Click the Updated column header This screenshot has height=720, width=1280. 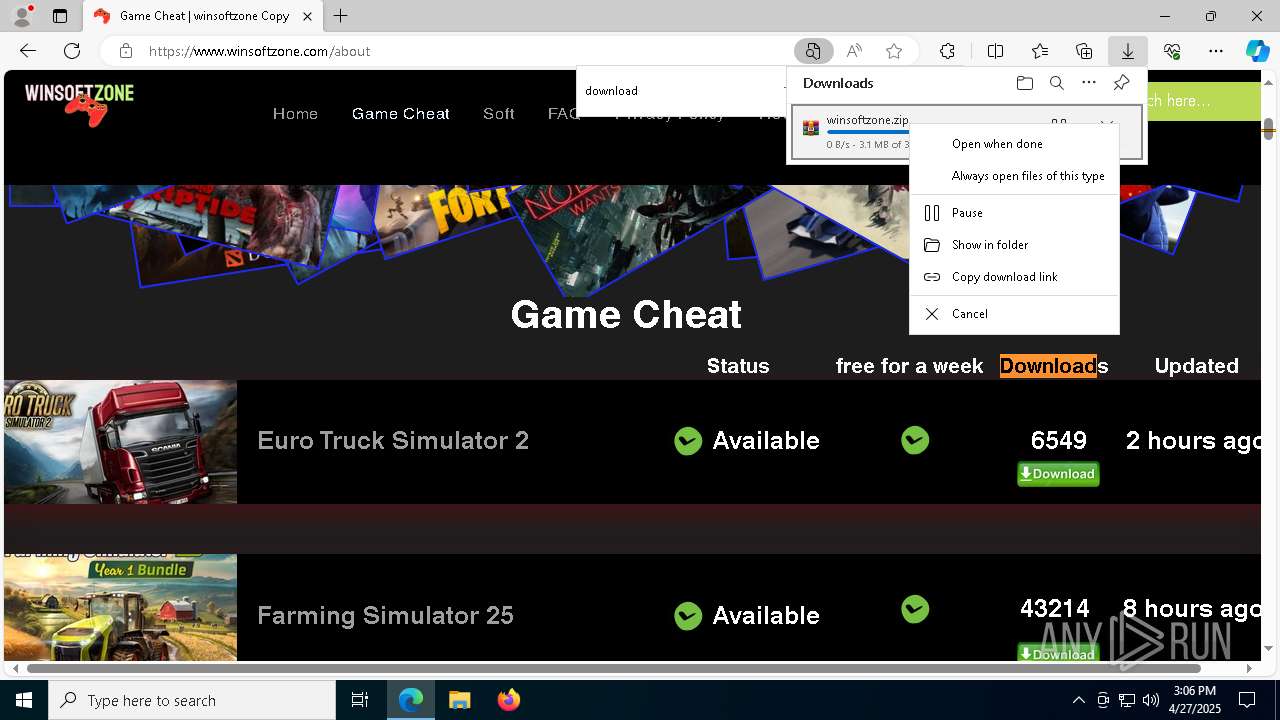click(1196, 366)
